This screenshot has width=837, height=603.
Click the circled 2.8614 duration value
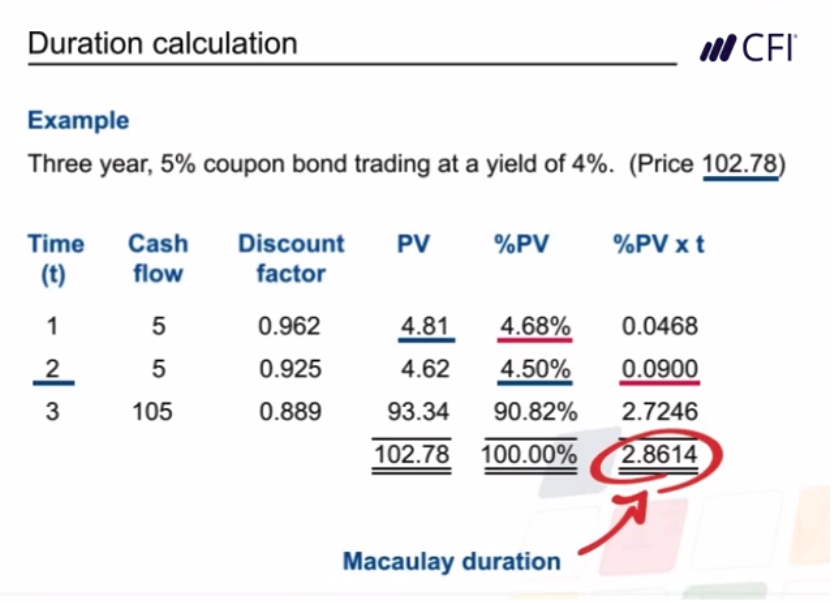(659, 455)
